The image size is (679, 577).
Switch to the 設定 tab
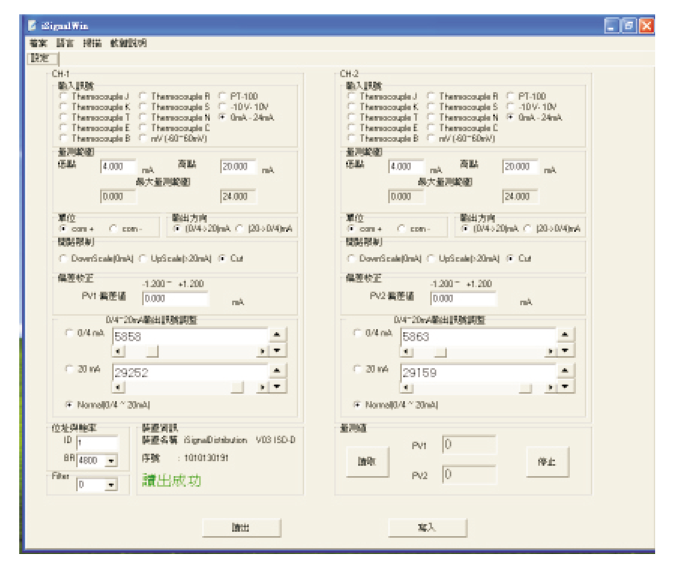tap(42, 58)
